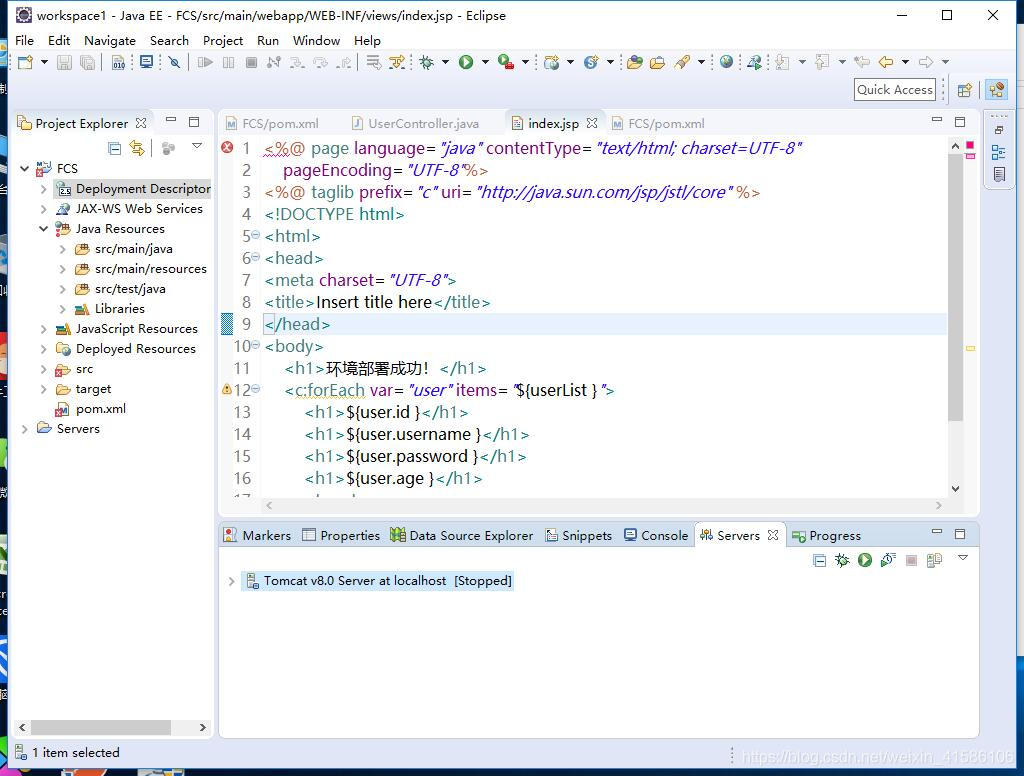1024x776 pixels.
Task: Collapse the Java Resources tree node
Action: [x=43, y=229]
